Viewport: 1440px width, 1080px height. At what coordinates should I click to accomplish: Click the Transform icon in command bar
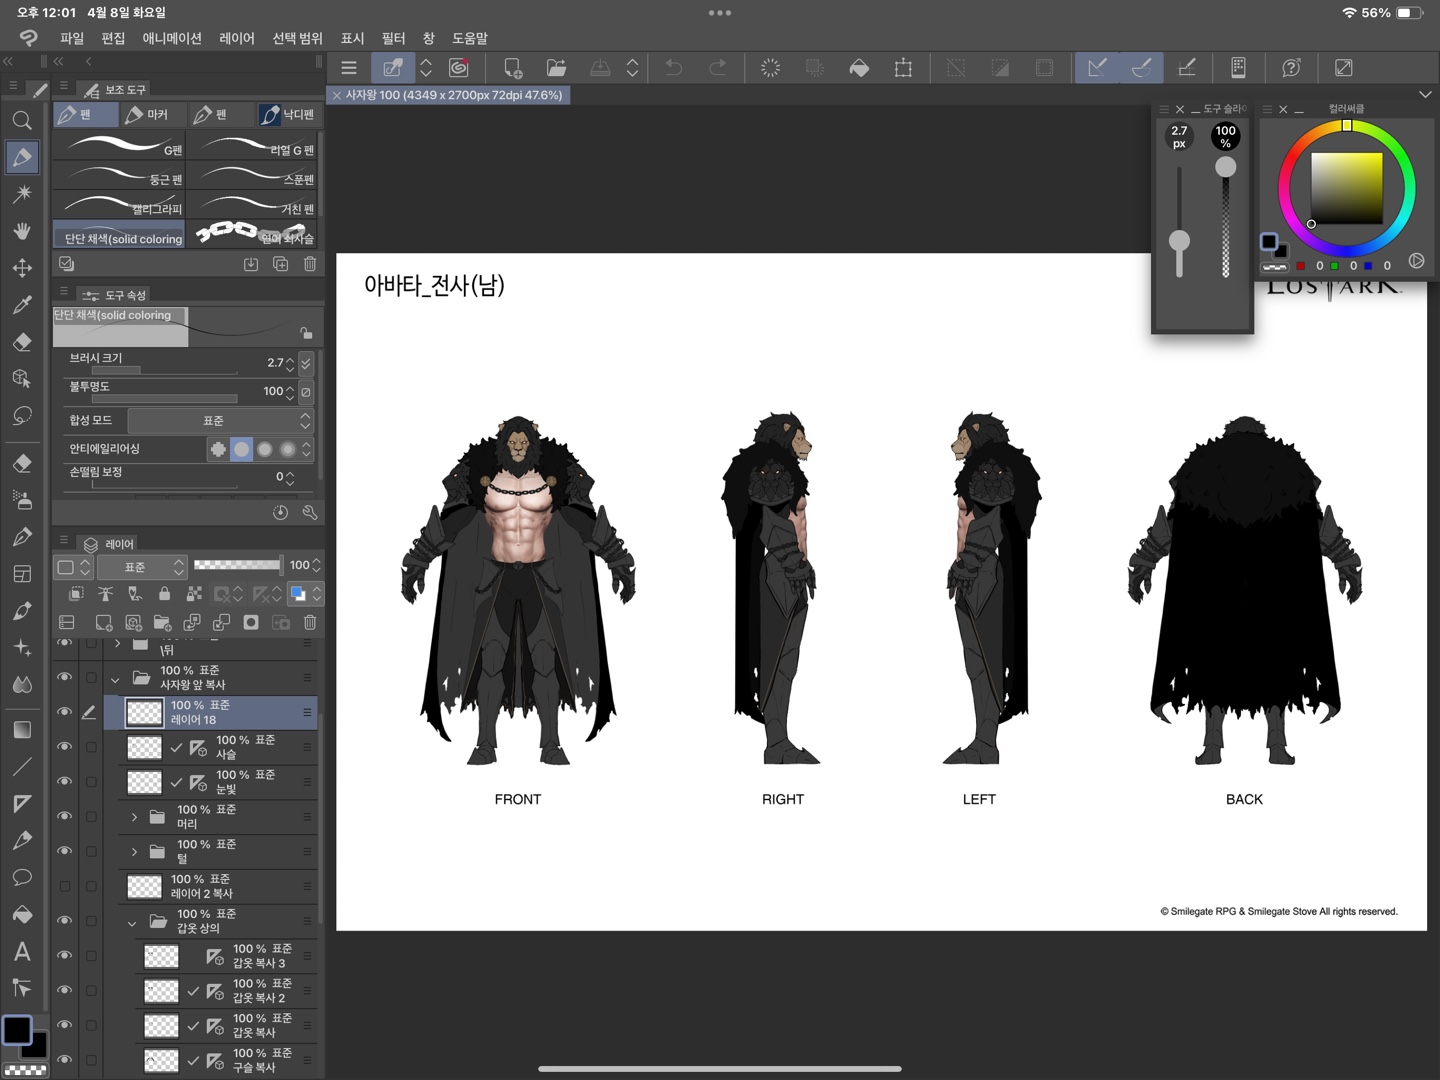pyautogui.click(x=903, y=68)
